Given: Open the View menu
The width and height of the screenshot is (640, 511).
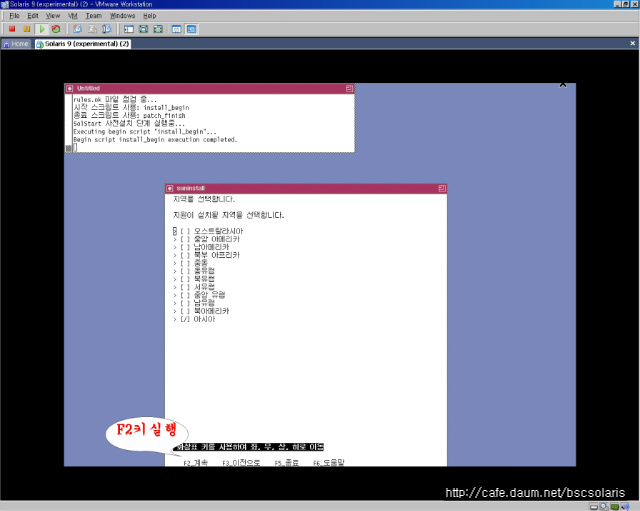Looking at the screenshot, I should (x=53, y=16).
